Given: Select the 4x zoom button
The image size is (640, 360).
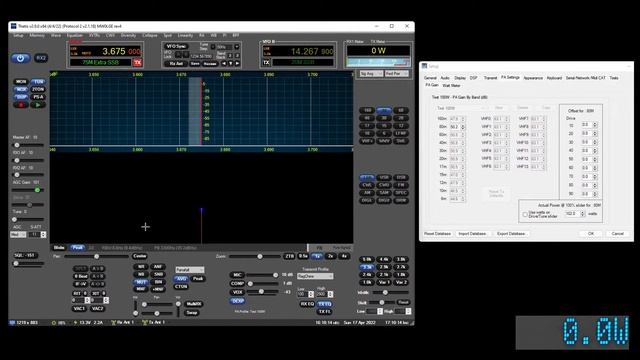Looking at the screenshot, I should [344, 256].
